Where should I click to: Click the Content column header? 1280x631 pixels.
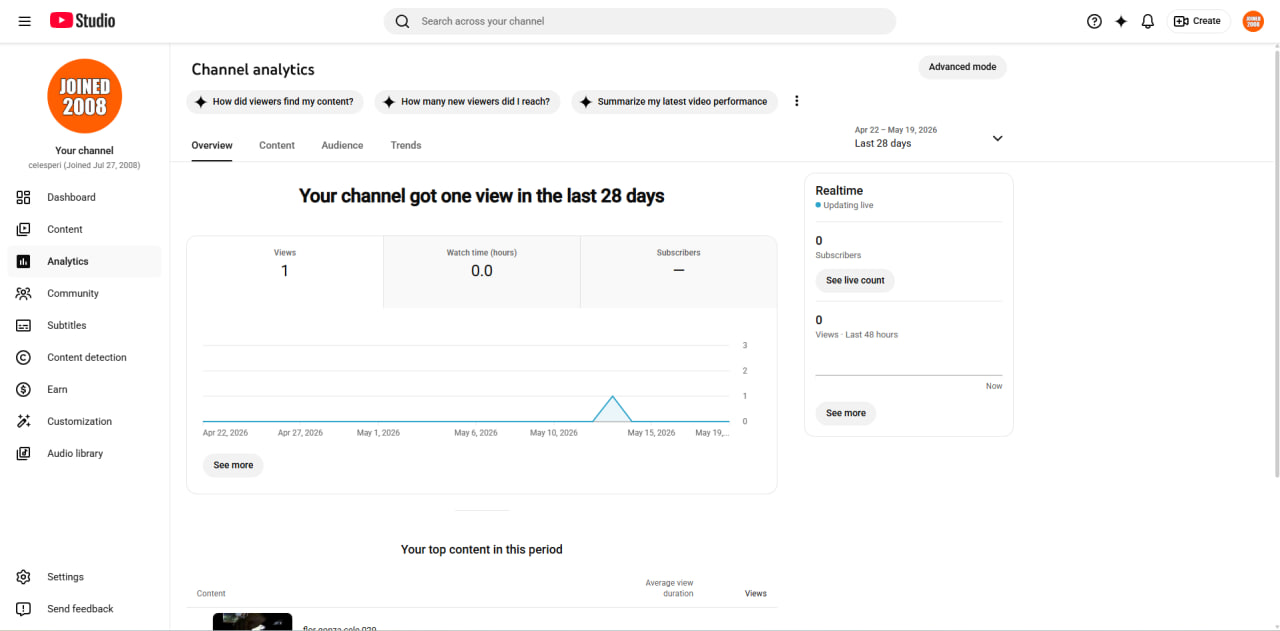[211, 594]
